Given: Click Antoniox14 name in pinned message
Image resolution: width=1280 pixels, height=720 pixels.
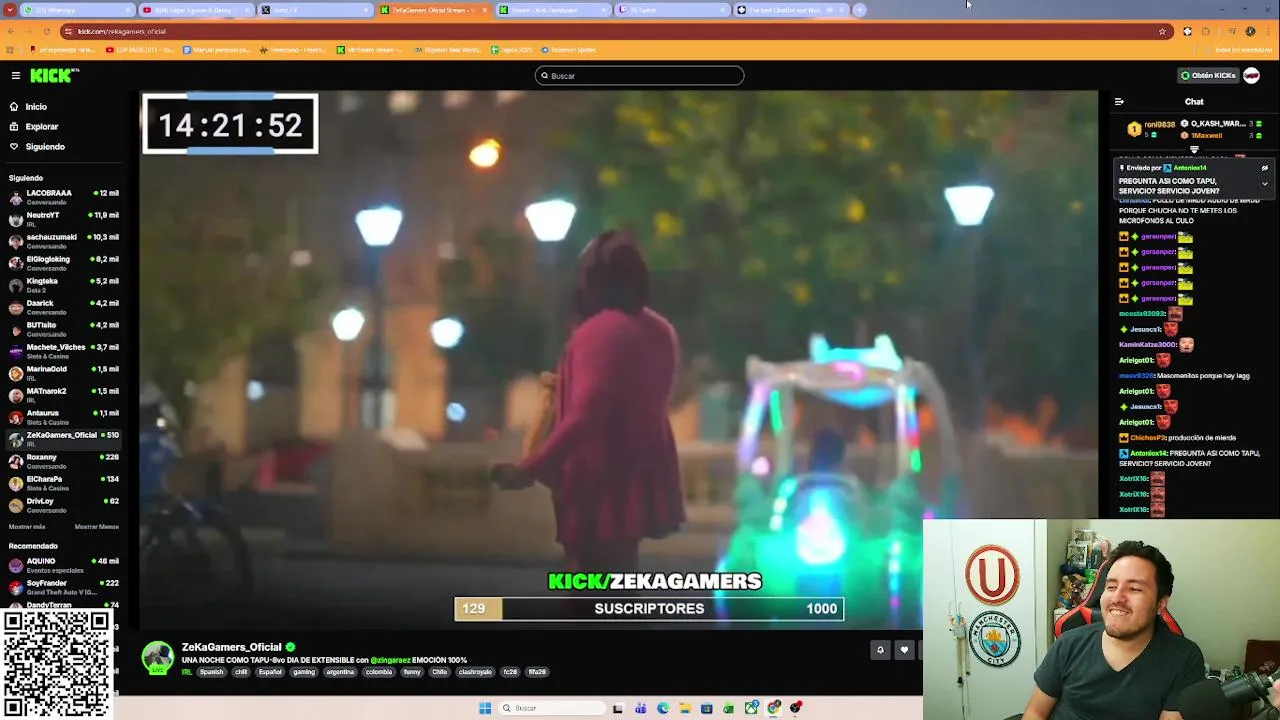Looking at the screenshot, I should pyautogui.click(x=1190, y=168).
